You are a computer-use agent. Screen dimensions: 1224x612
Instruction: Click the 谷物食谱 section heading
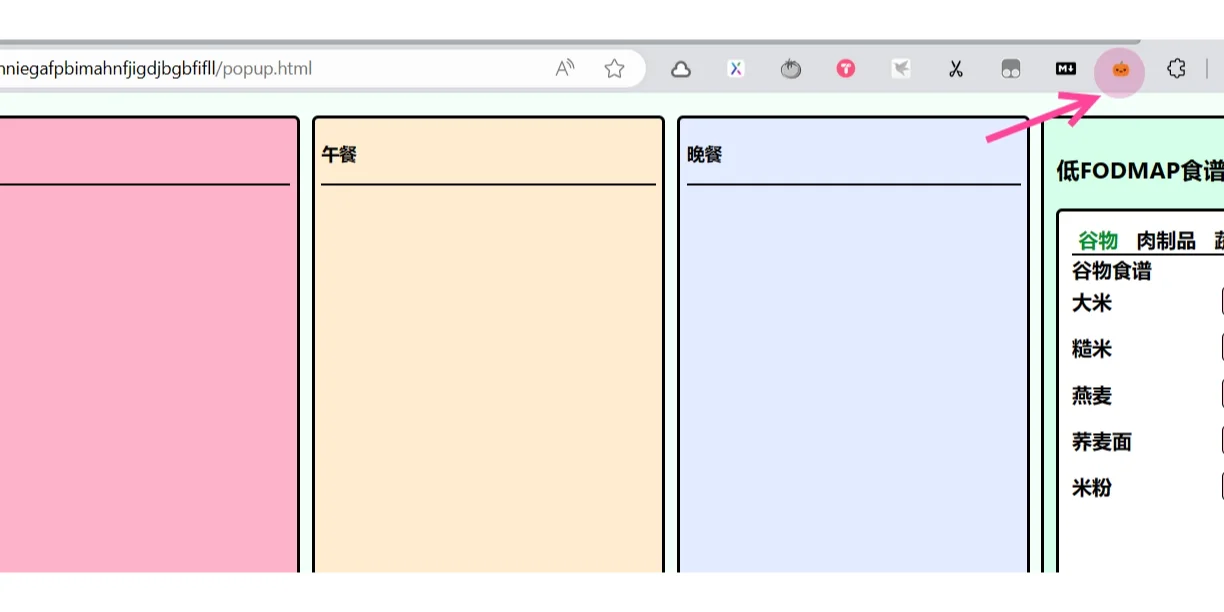tap(1112, 271)
